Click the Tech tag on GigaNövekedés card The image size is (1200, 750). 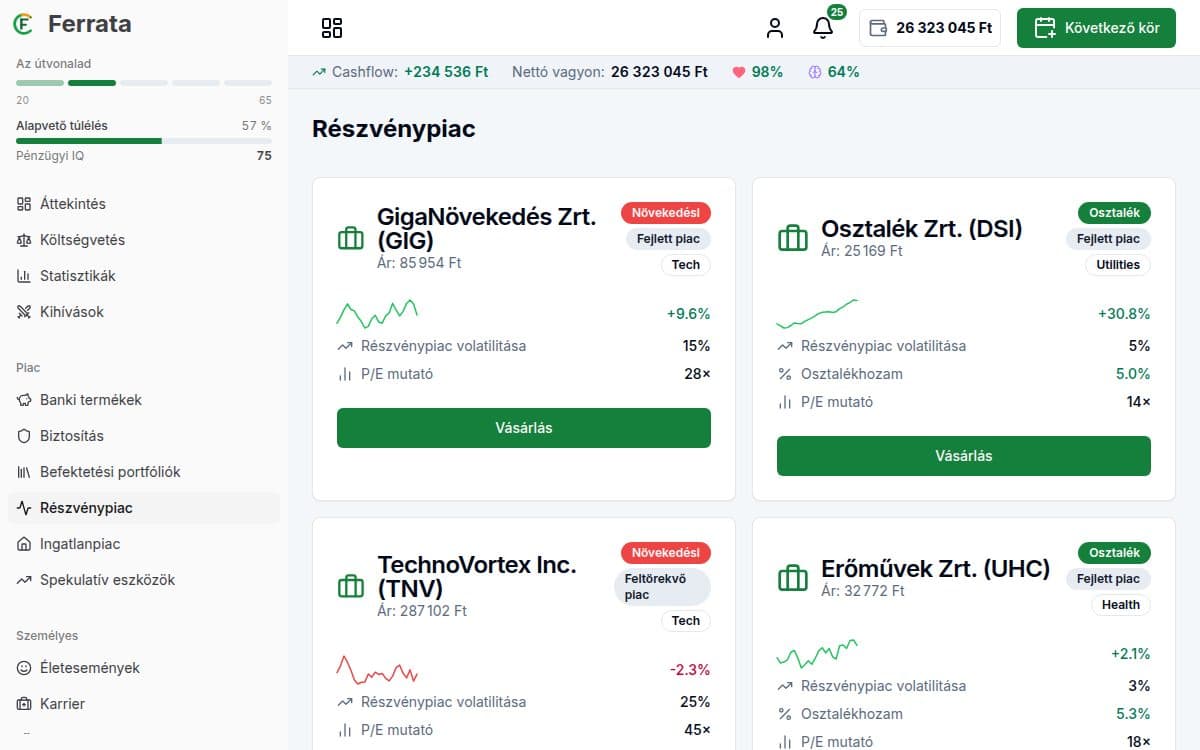click(686, 265)
